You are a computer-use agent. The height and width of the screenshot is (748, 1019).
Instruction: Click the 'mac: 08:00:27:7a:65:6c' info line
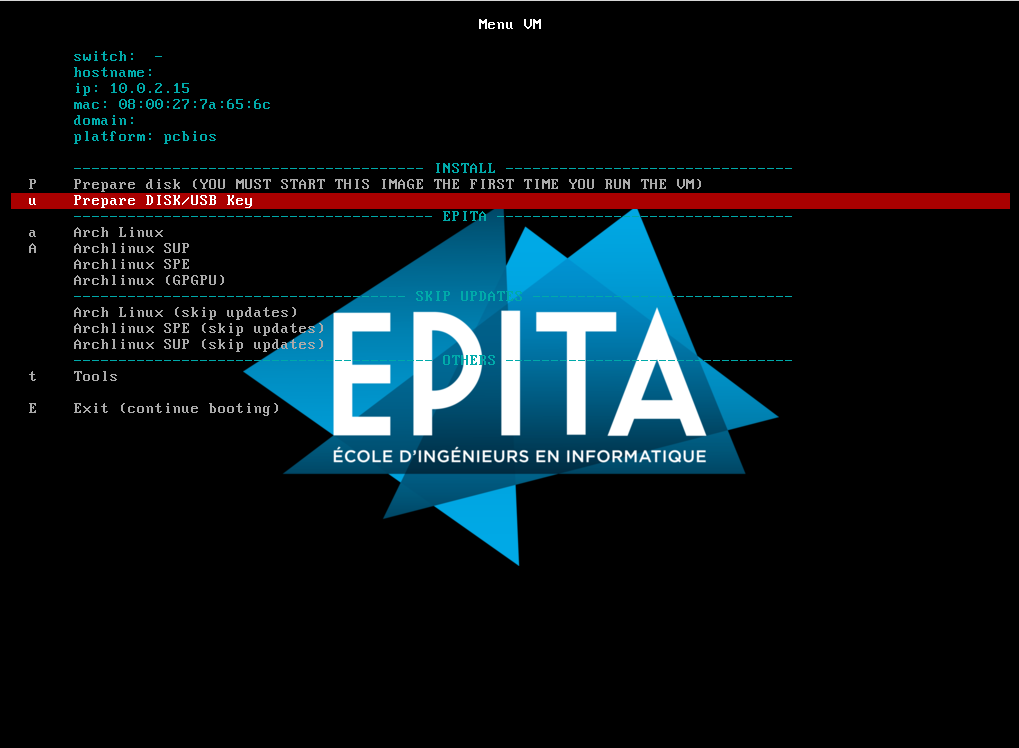pyautogui.click(x=172, y=105)
